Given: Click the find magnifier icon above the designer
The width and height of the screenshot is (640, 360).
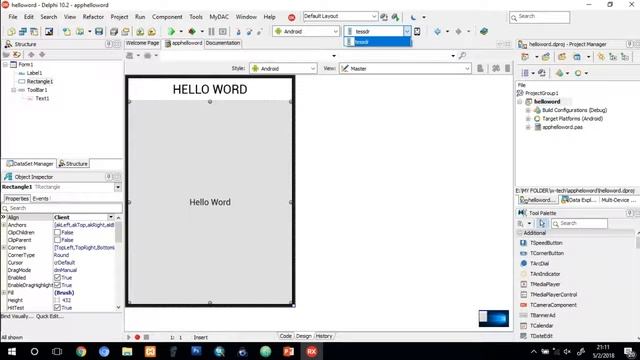Looking at the screenshot, I should [462, 56].
